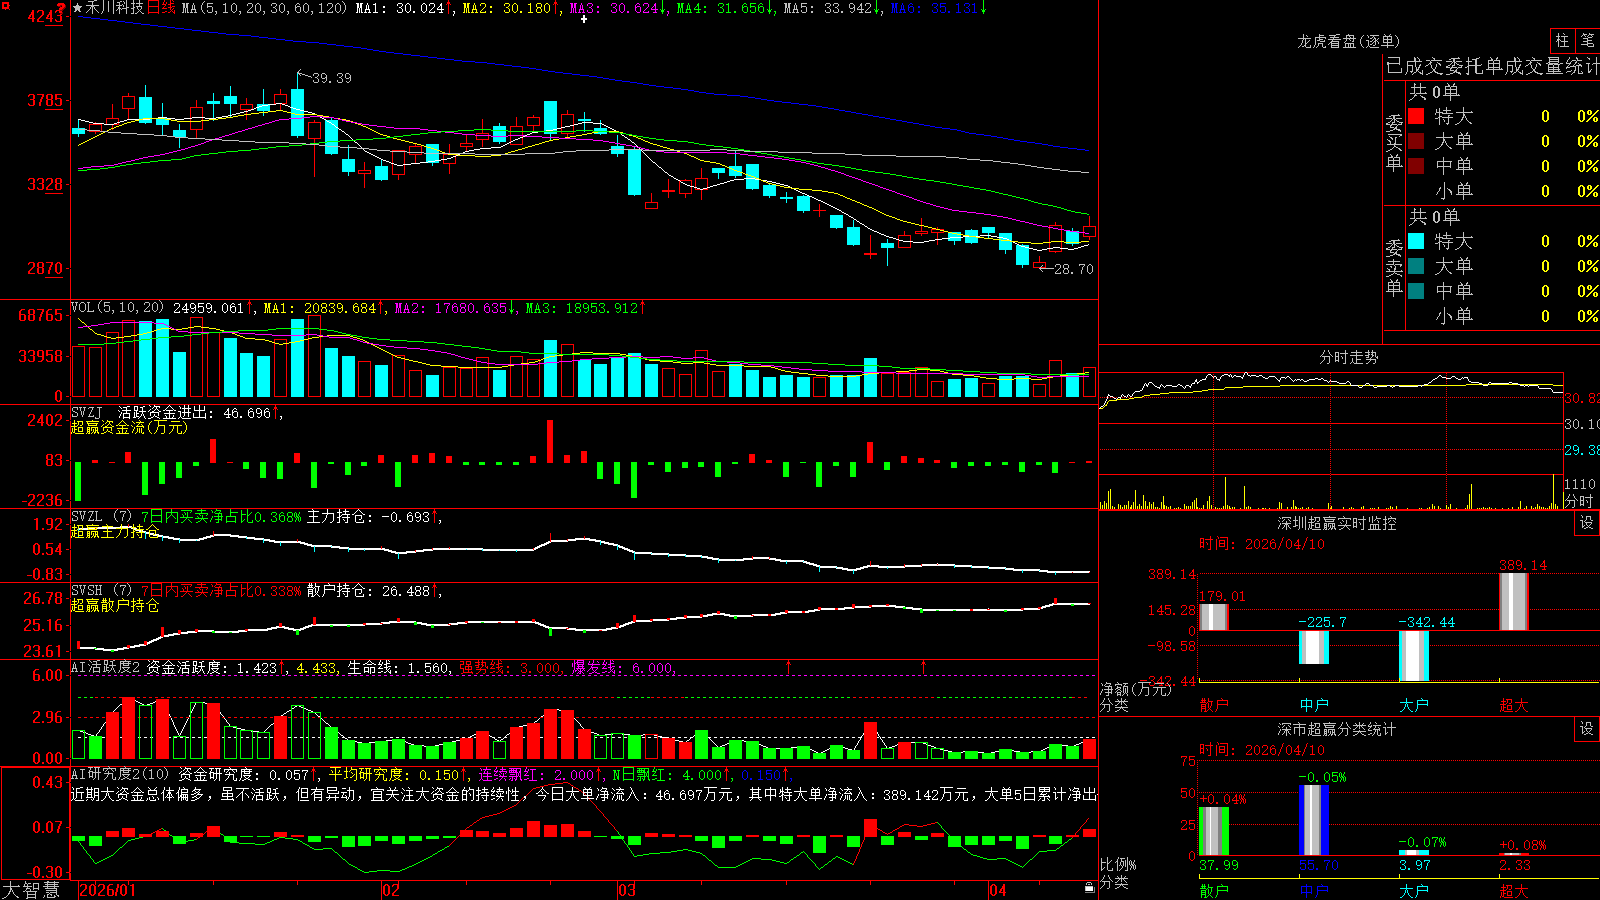Screen dimensions: 1600x900
Task: Switch order panel to 笔 tick view
Action: tap(1588, 40)
